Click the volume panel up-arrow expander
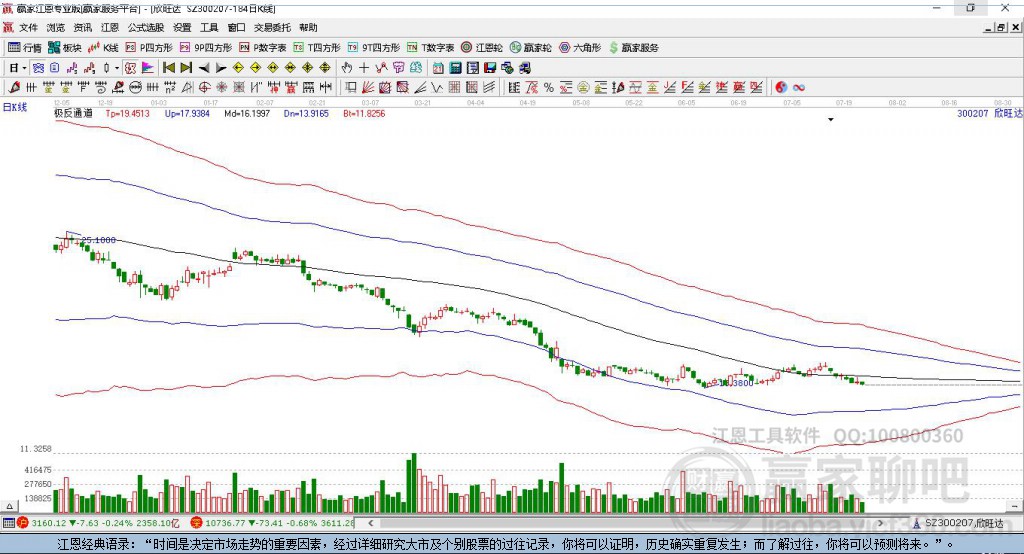Screen dimensions: 1024x554 9,506
